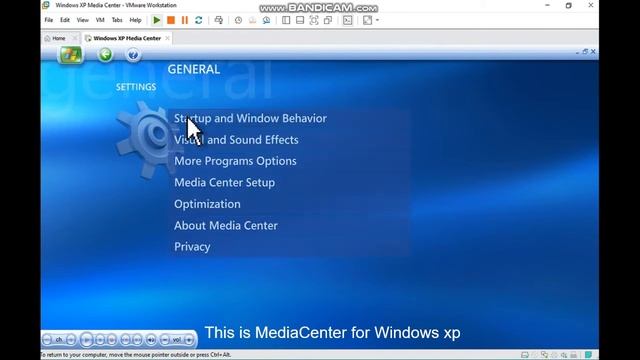Click the Stretch Guest display icon
Screen dimensions: 640x360
click(367, 20)
